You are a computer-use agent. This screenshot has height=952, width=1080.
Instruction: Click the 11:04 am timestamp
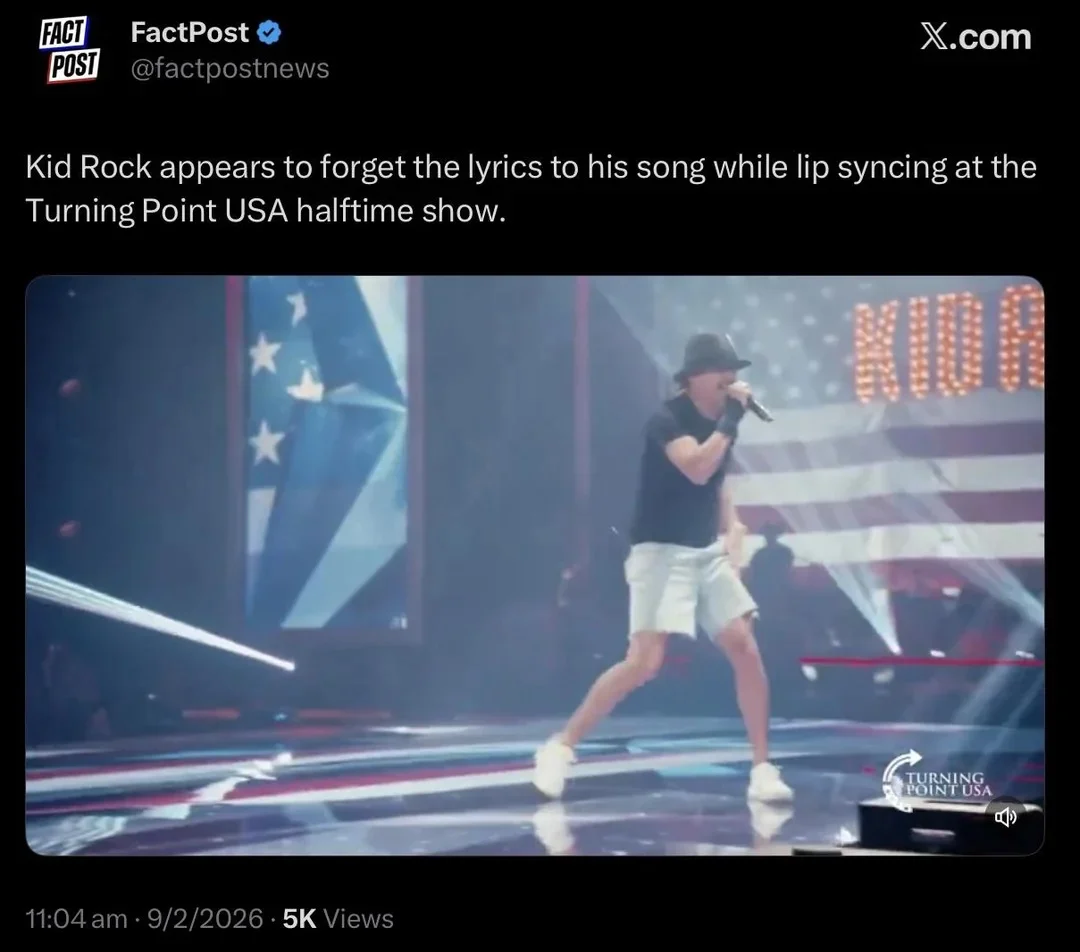76,918
